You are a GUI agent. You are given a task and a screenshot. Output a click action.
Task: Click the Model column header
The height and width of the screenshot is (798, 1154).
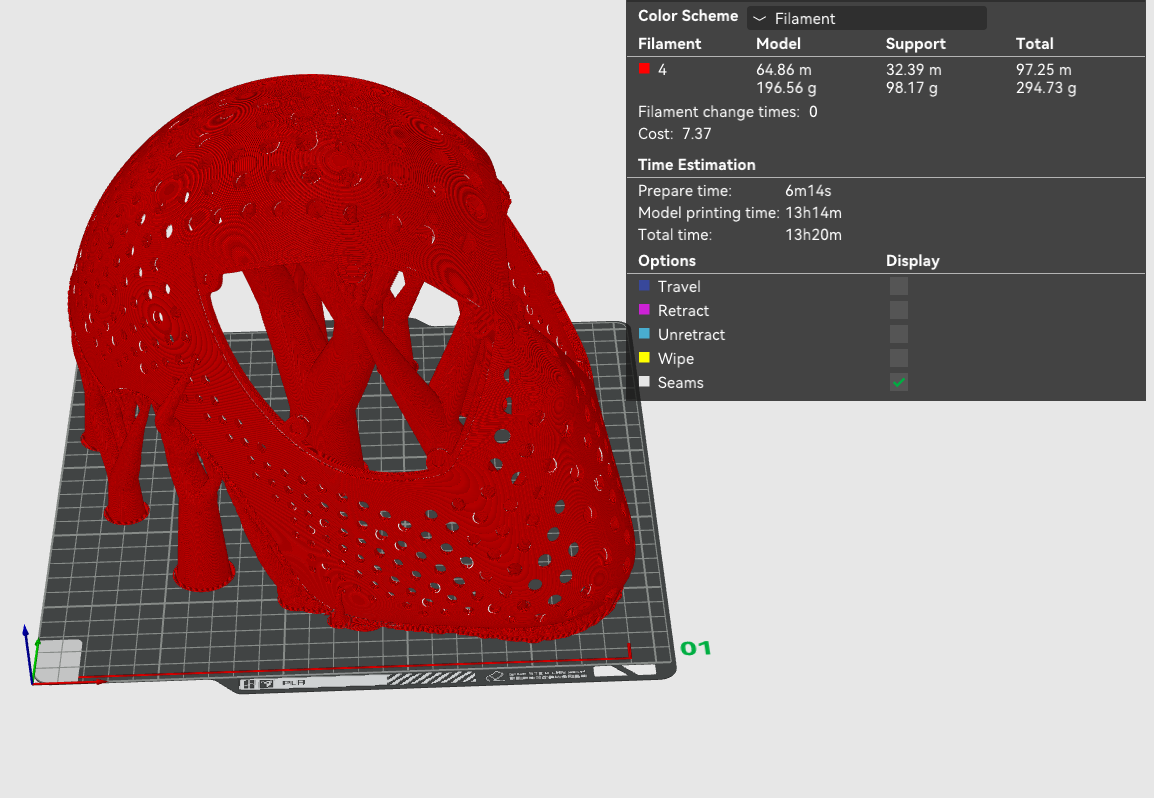click(x=778, y=43)
